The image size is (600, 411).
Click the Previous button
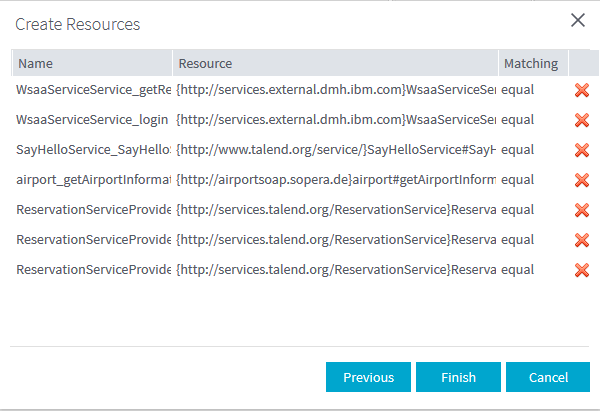click(368, 378)
